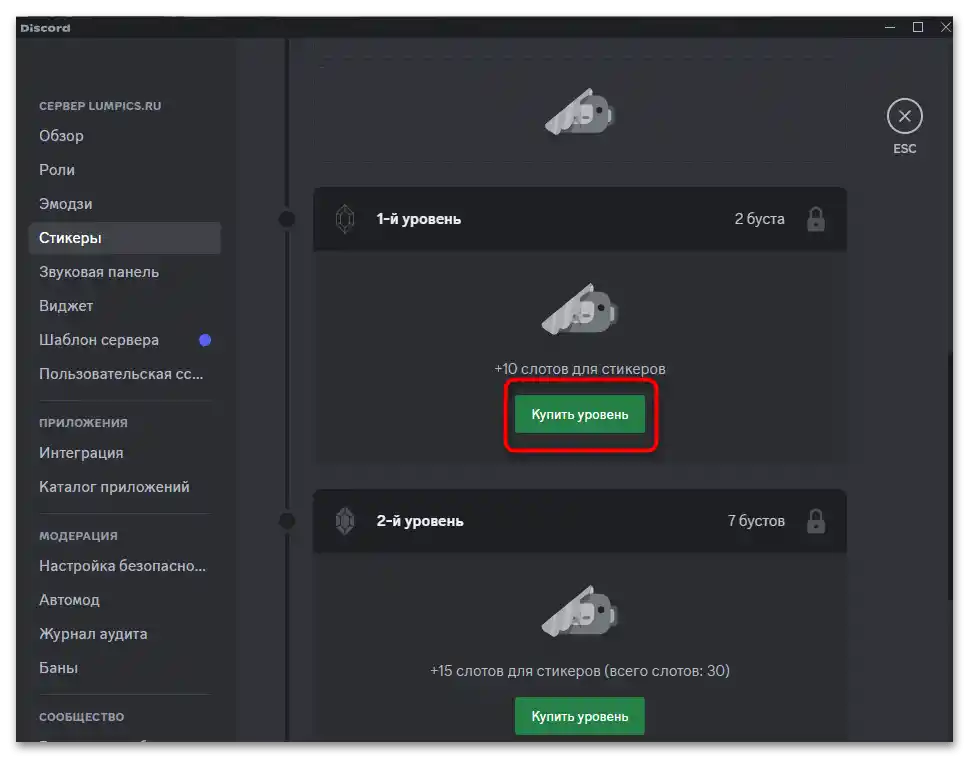The image size is (969, 758).
Task: Click the blue dot next to Шаблон сервера
Action: point(205,340)
